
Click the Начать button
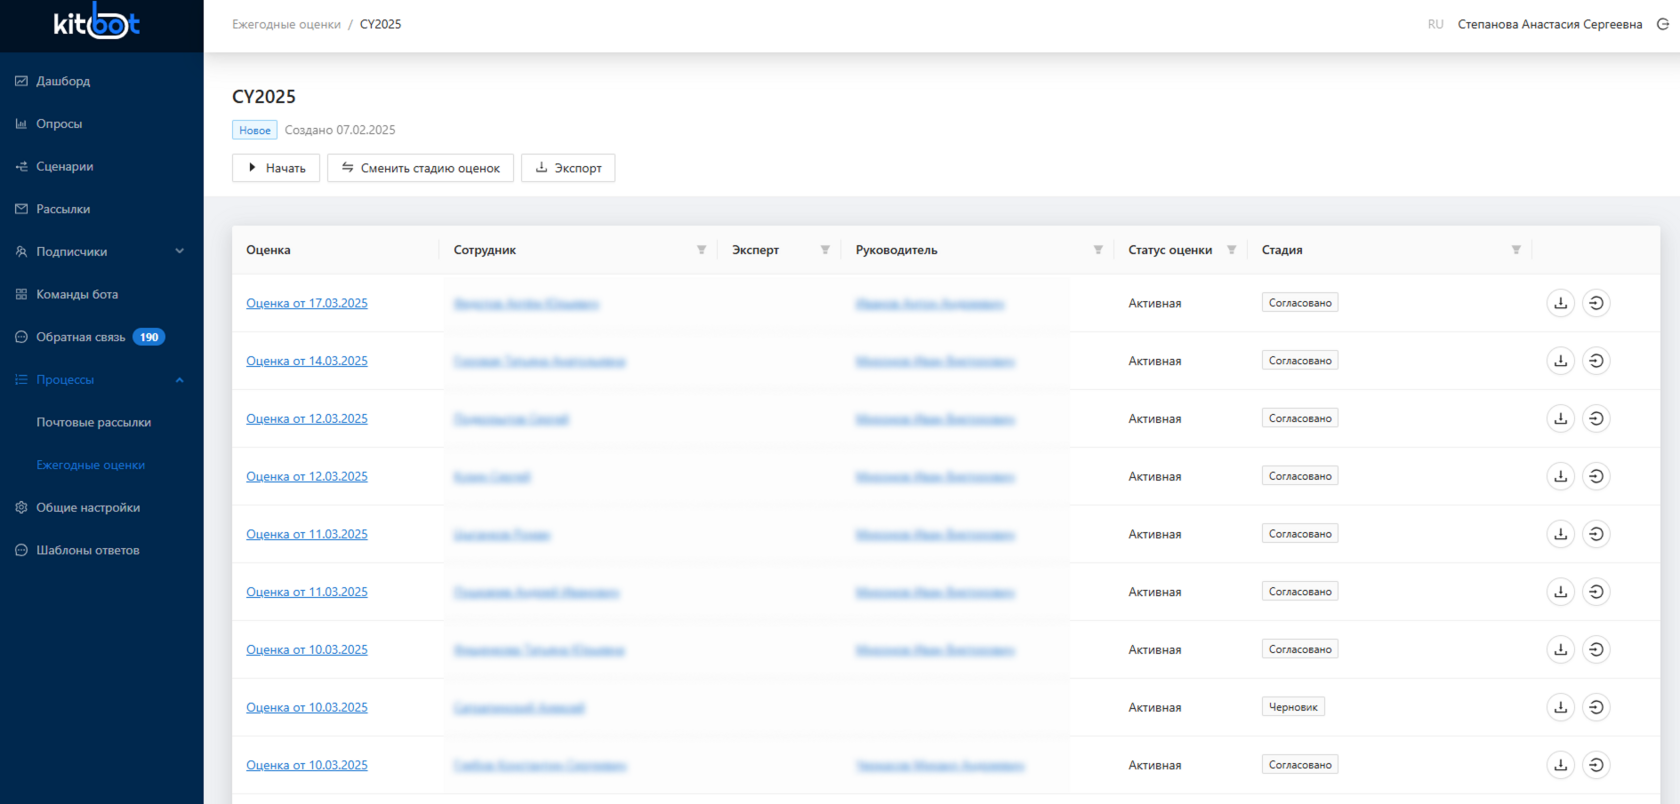[x=276, y=168]
